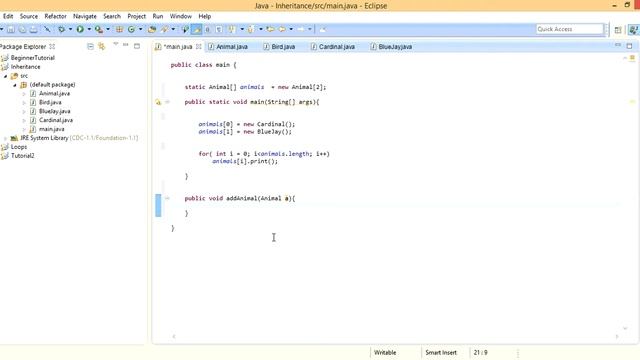Open the Navigate menu
Viewport: 640px width, 360px height.
click(85, 16)
